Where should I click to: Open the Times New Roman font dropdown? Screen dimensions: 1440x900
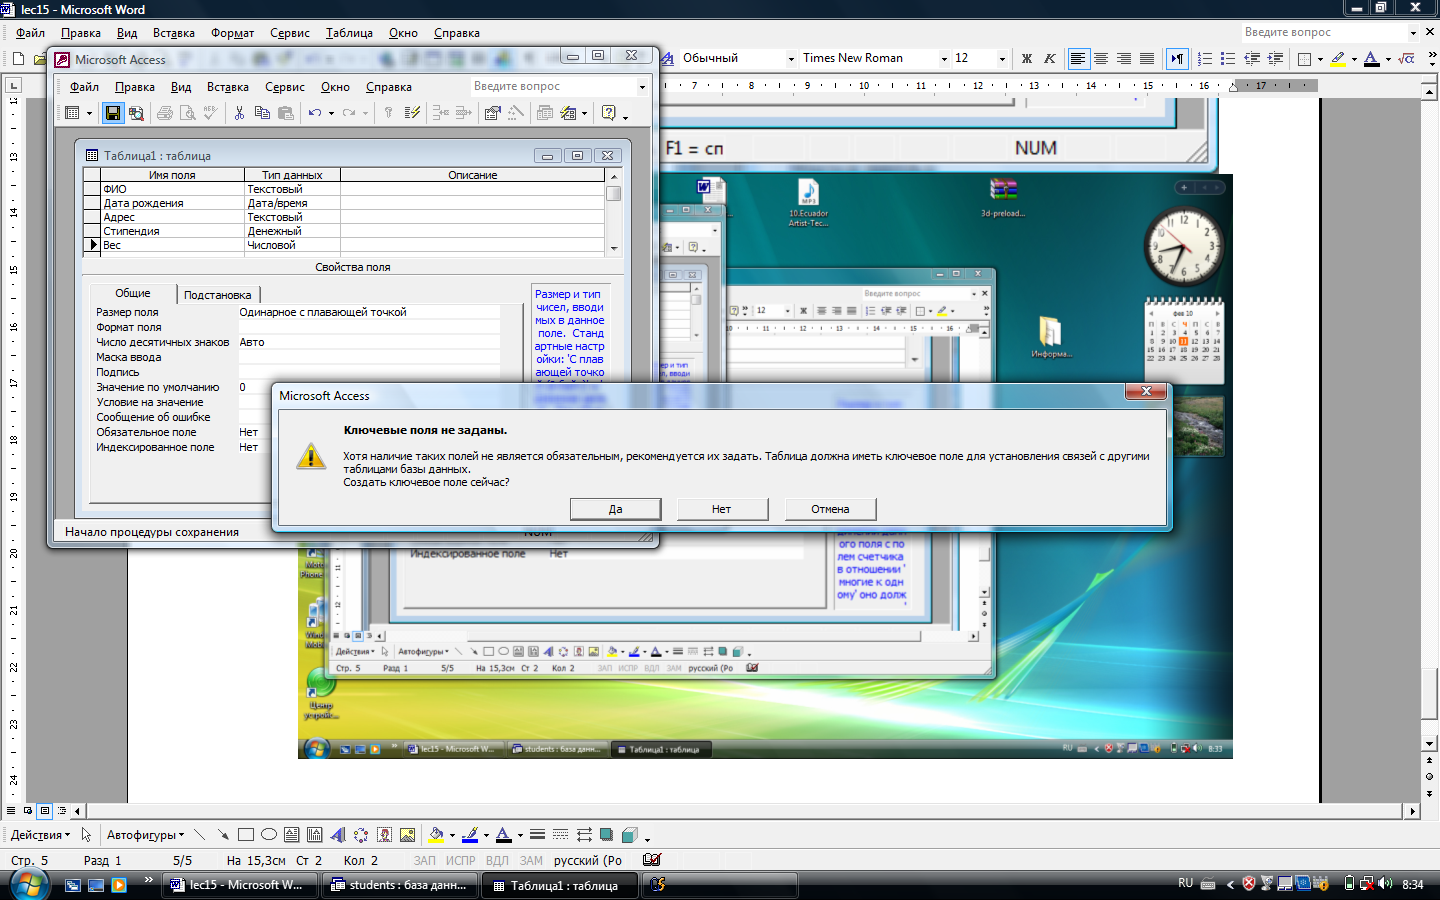coord(943,59)
